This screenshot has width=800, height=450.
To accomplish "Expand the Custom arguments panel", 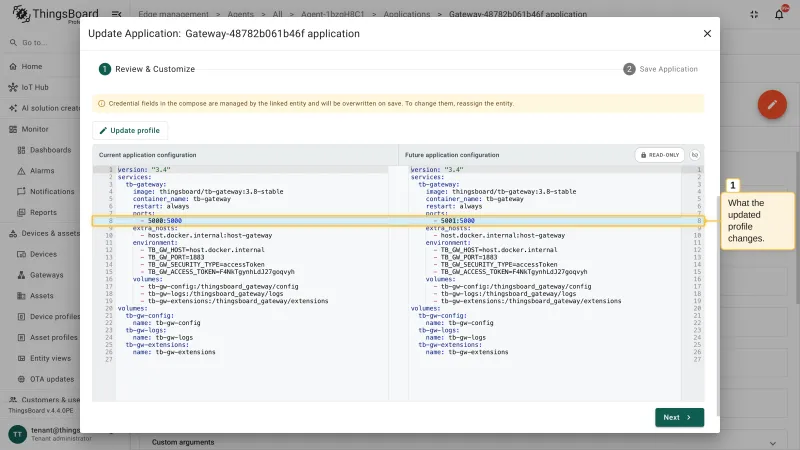I will (772, 443).
